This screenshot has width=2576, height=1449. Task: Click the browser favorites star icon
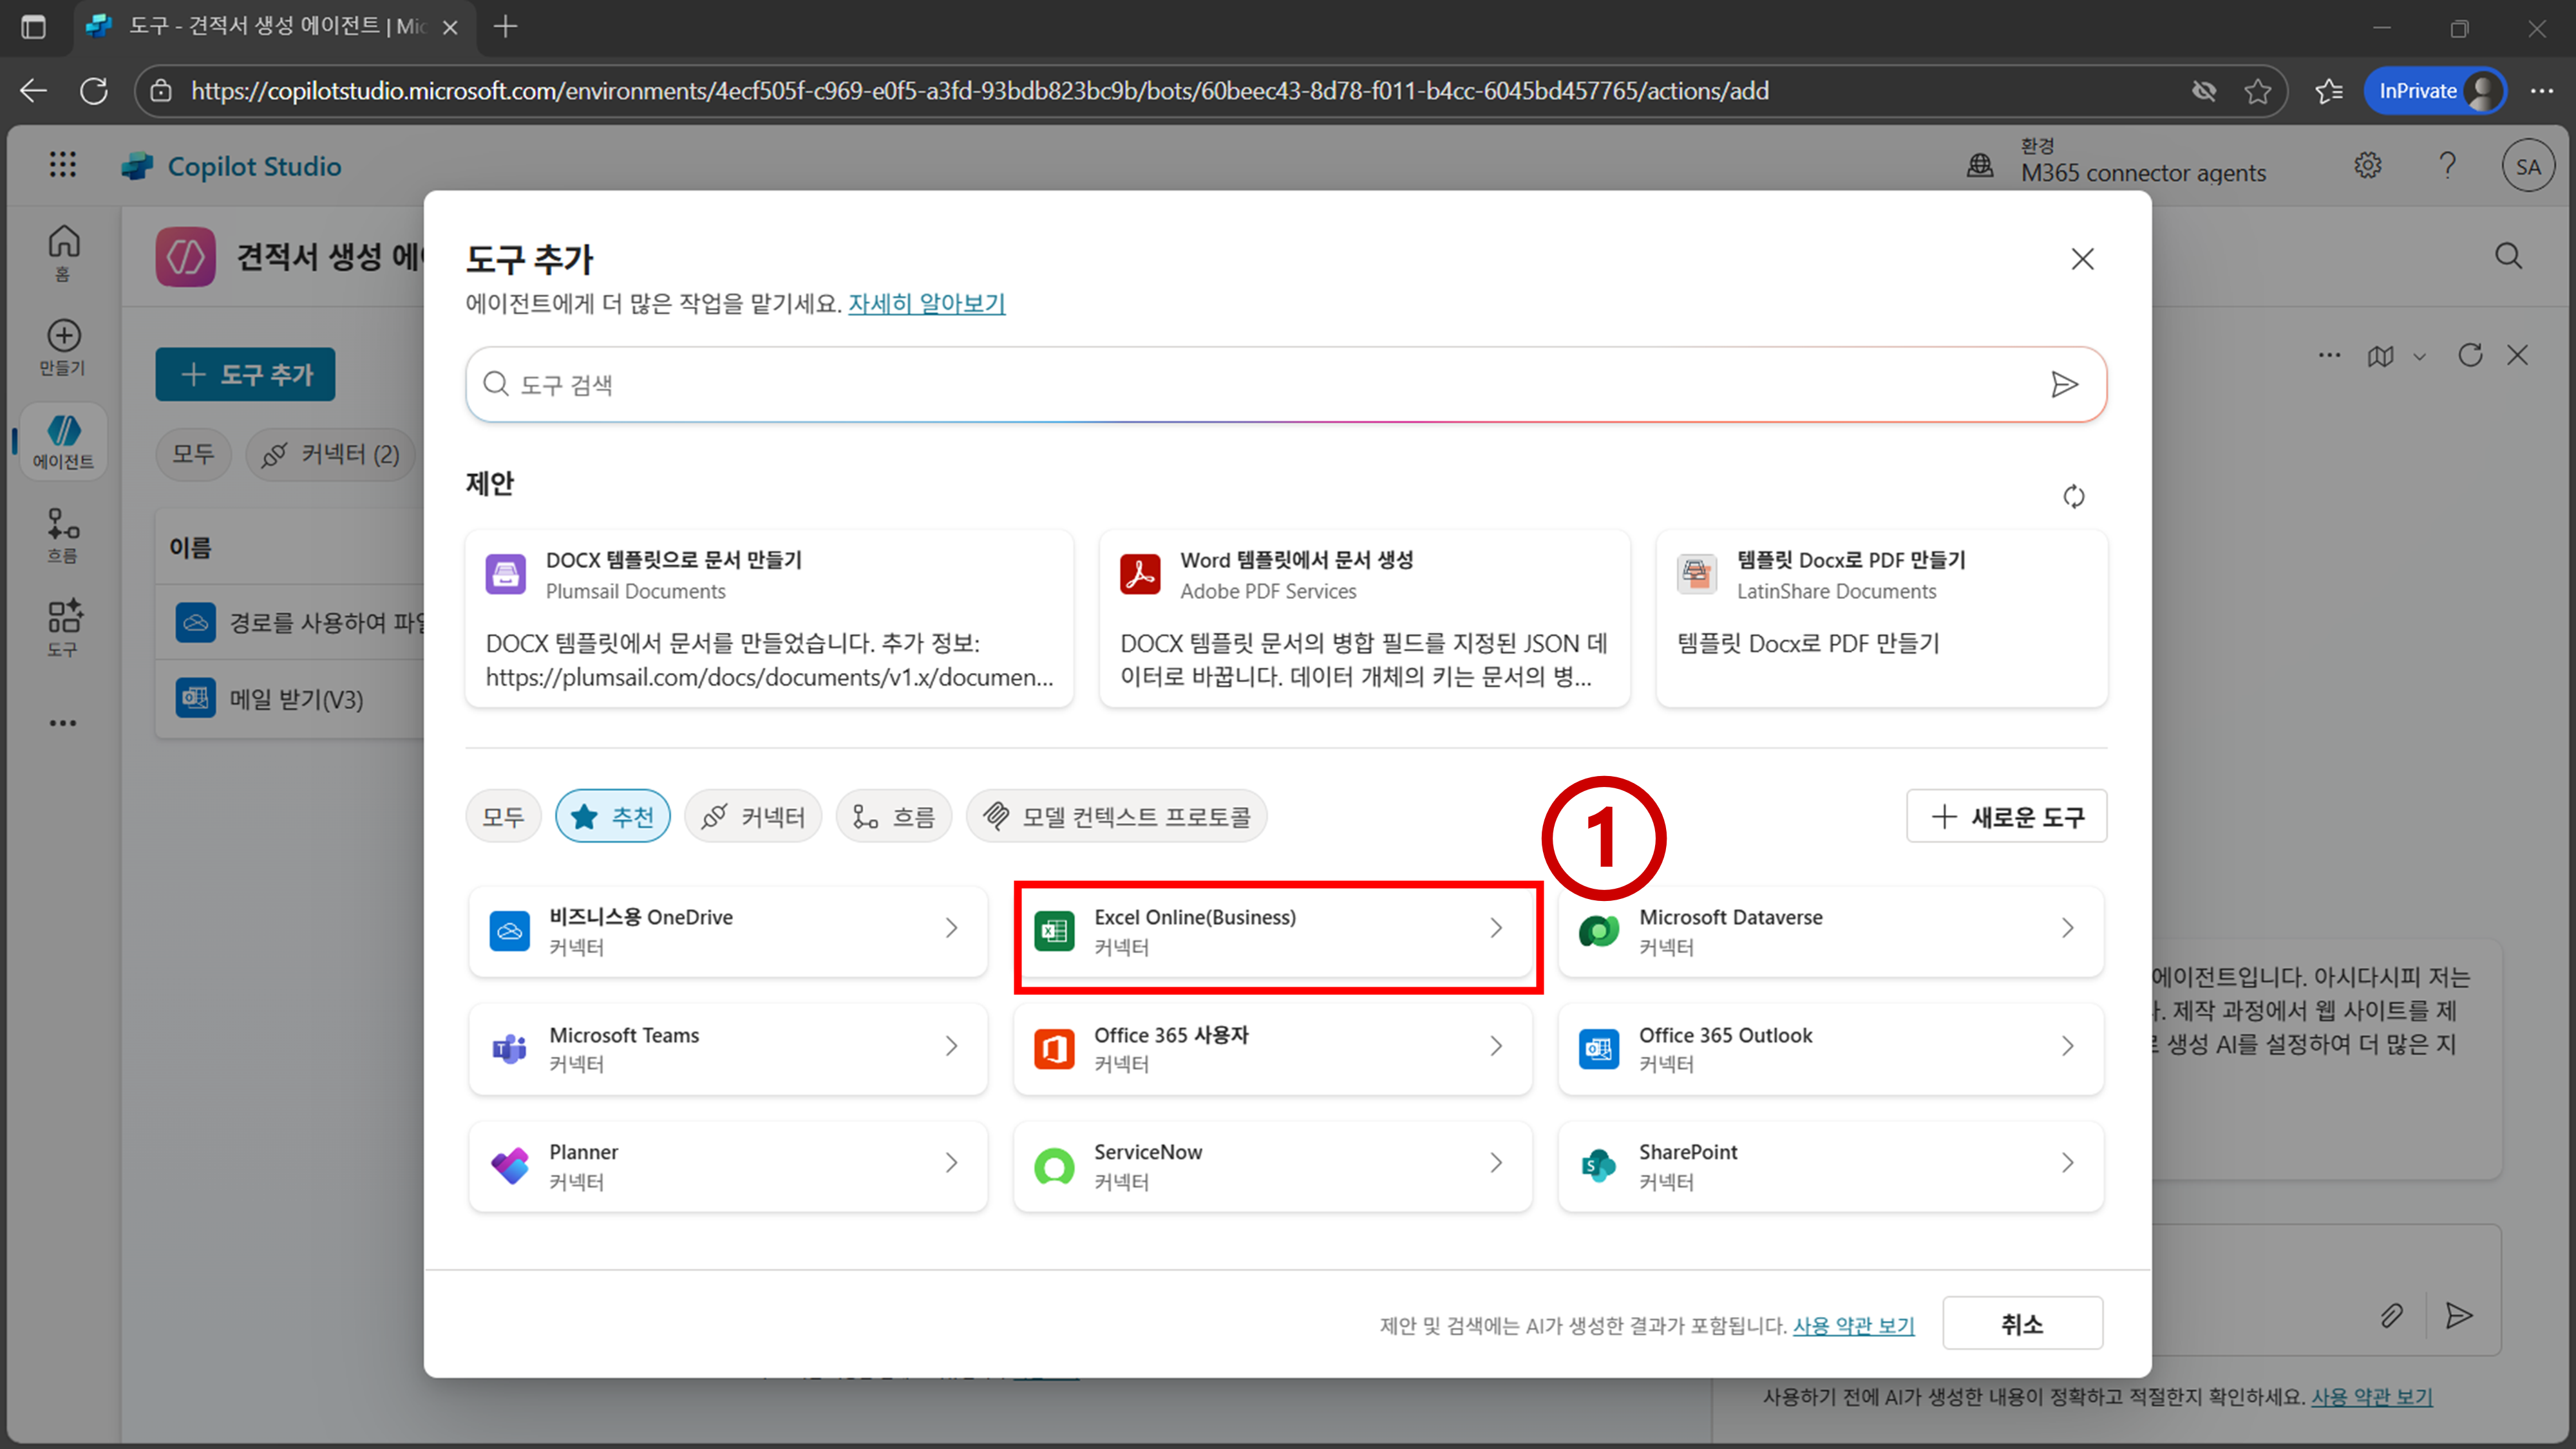tap(2257, 91)
